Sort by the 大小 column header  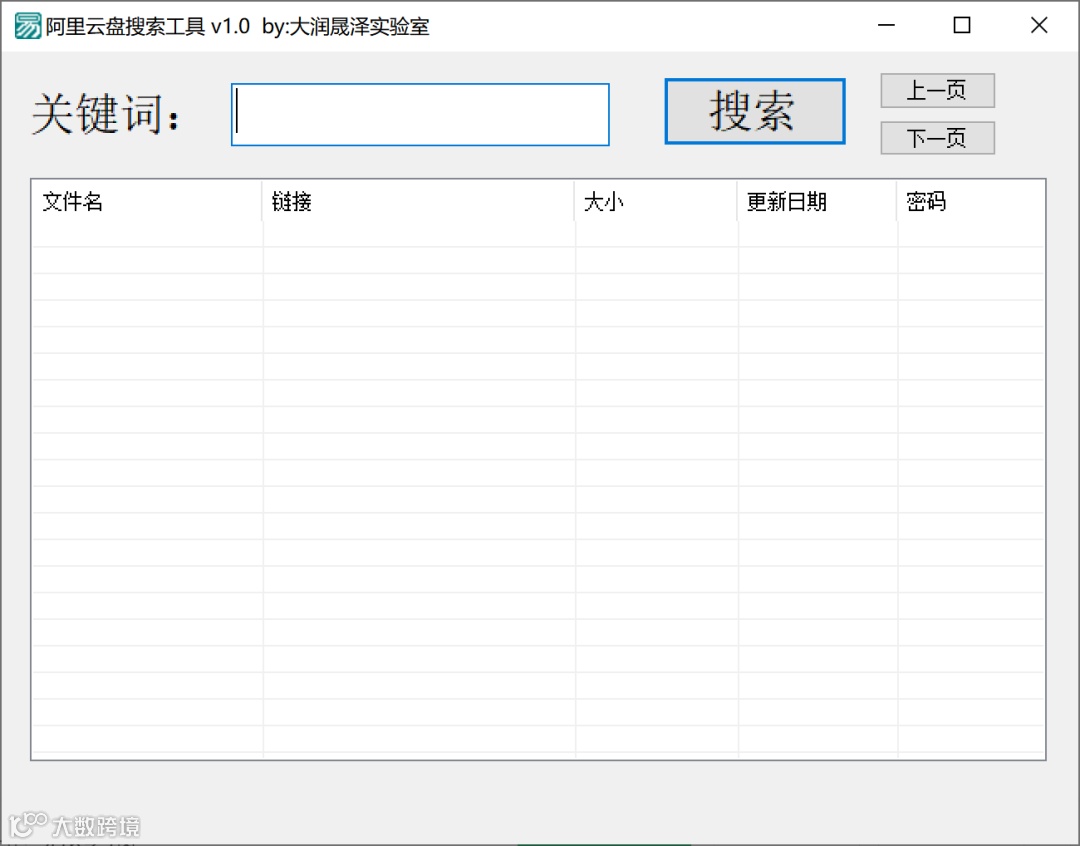click(656, 201)
